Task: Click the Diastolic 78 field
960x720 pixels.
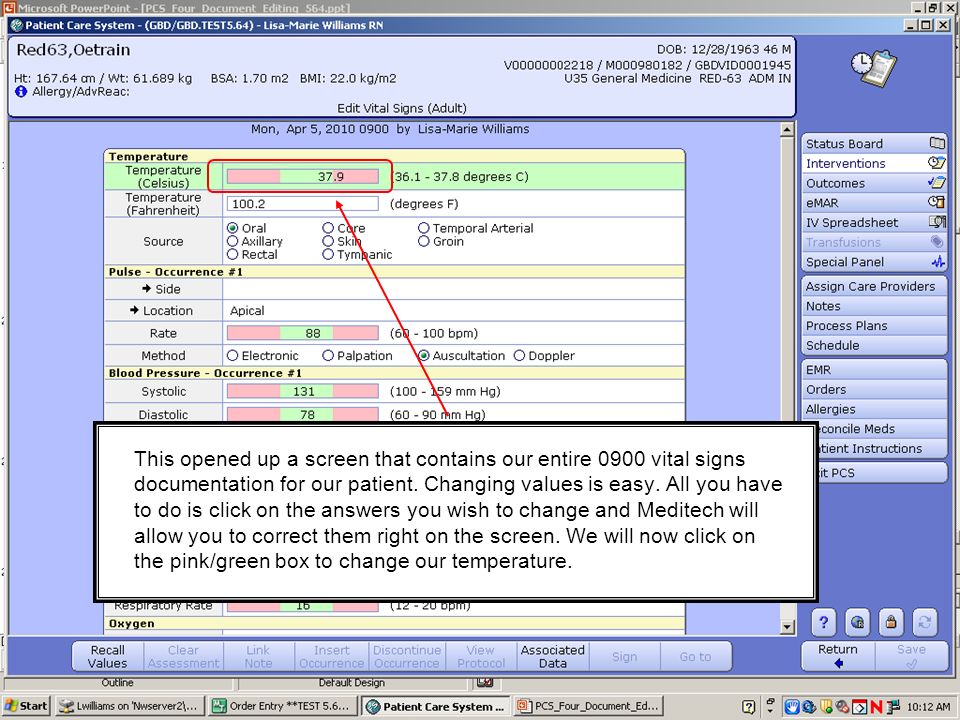Action: click(302, 414)
